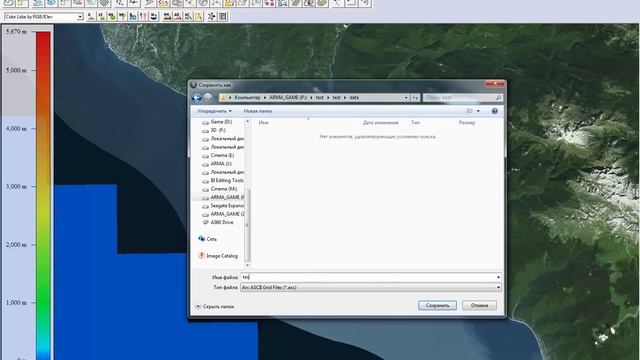Image resolution: width=640 pixels, height=360 pixels.
Task: Click the Отмена button
Action: 479,305
